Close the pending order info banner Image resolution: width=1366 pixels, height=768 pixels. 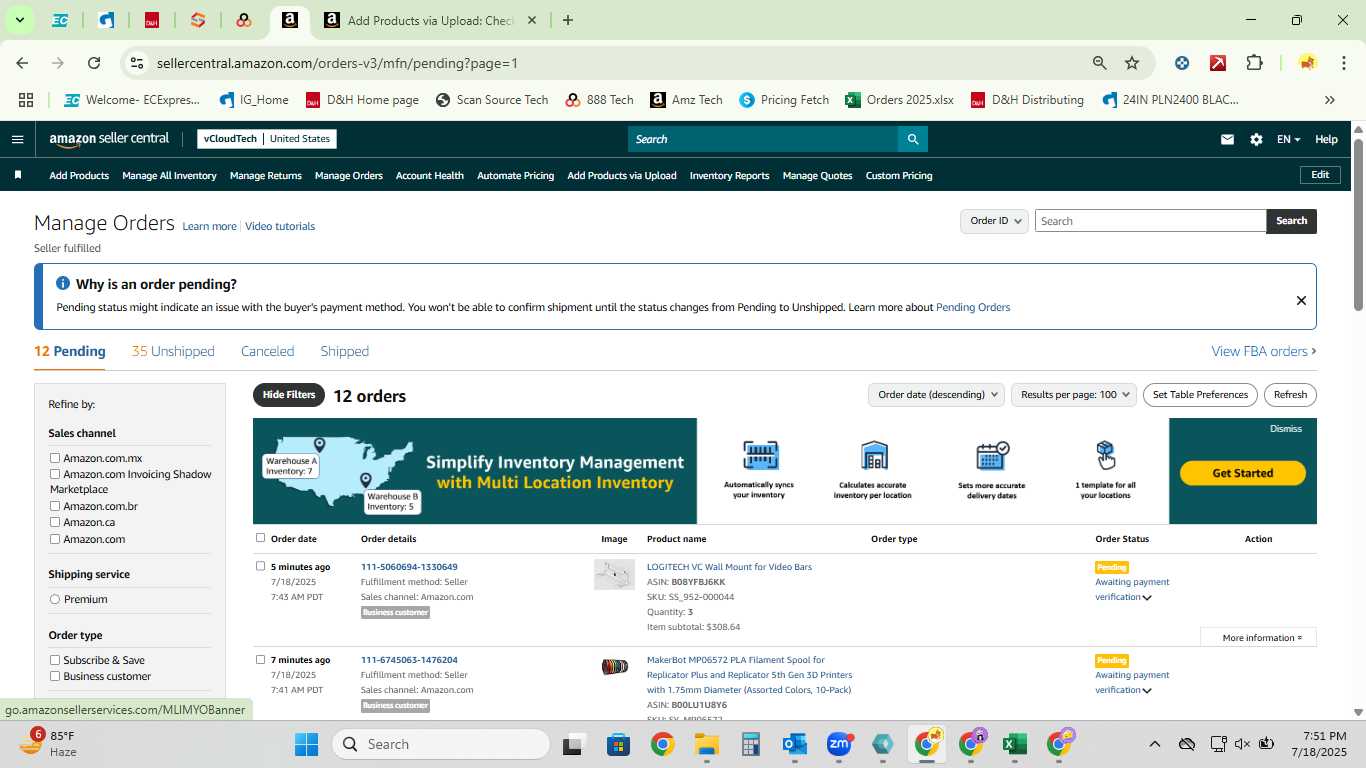click(1301, 300)
